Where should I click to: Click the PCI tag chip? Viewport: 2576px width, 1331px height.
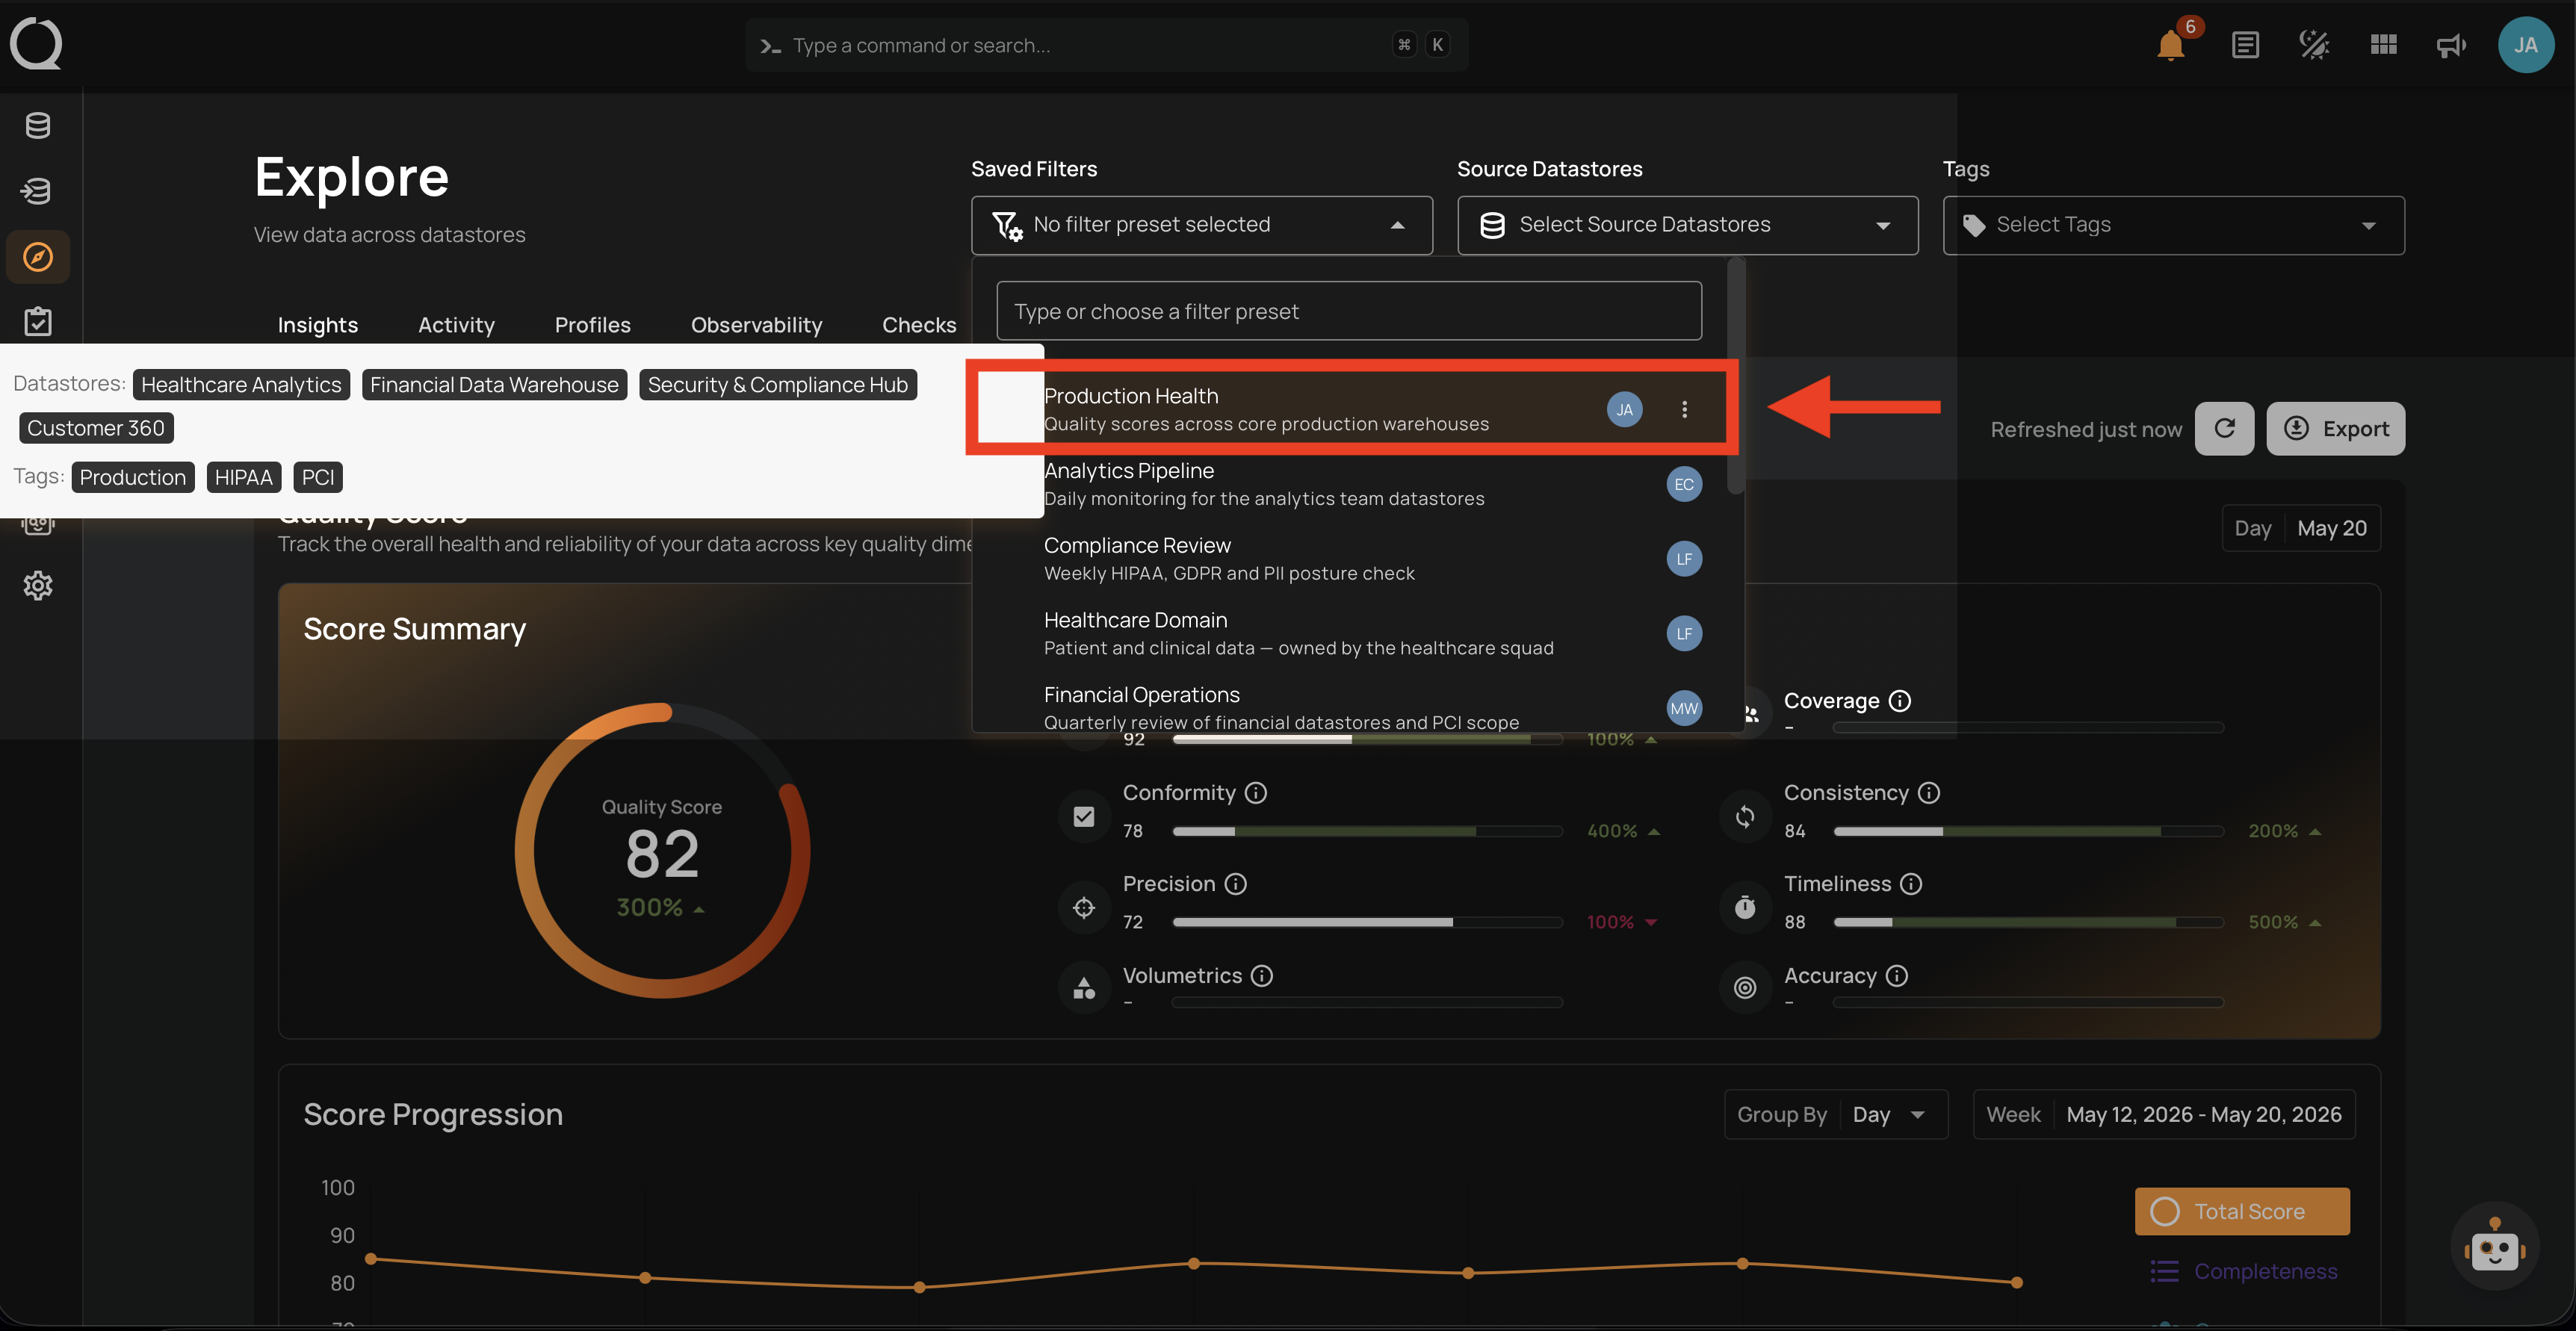coord(318,477)
